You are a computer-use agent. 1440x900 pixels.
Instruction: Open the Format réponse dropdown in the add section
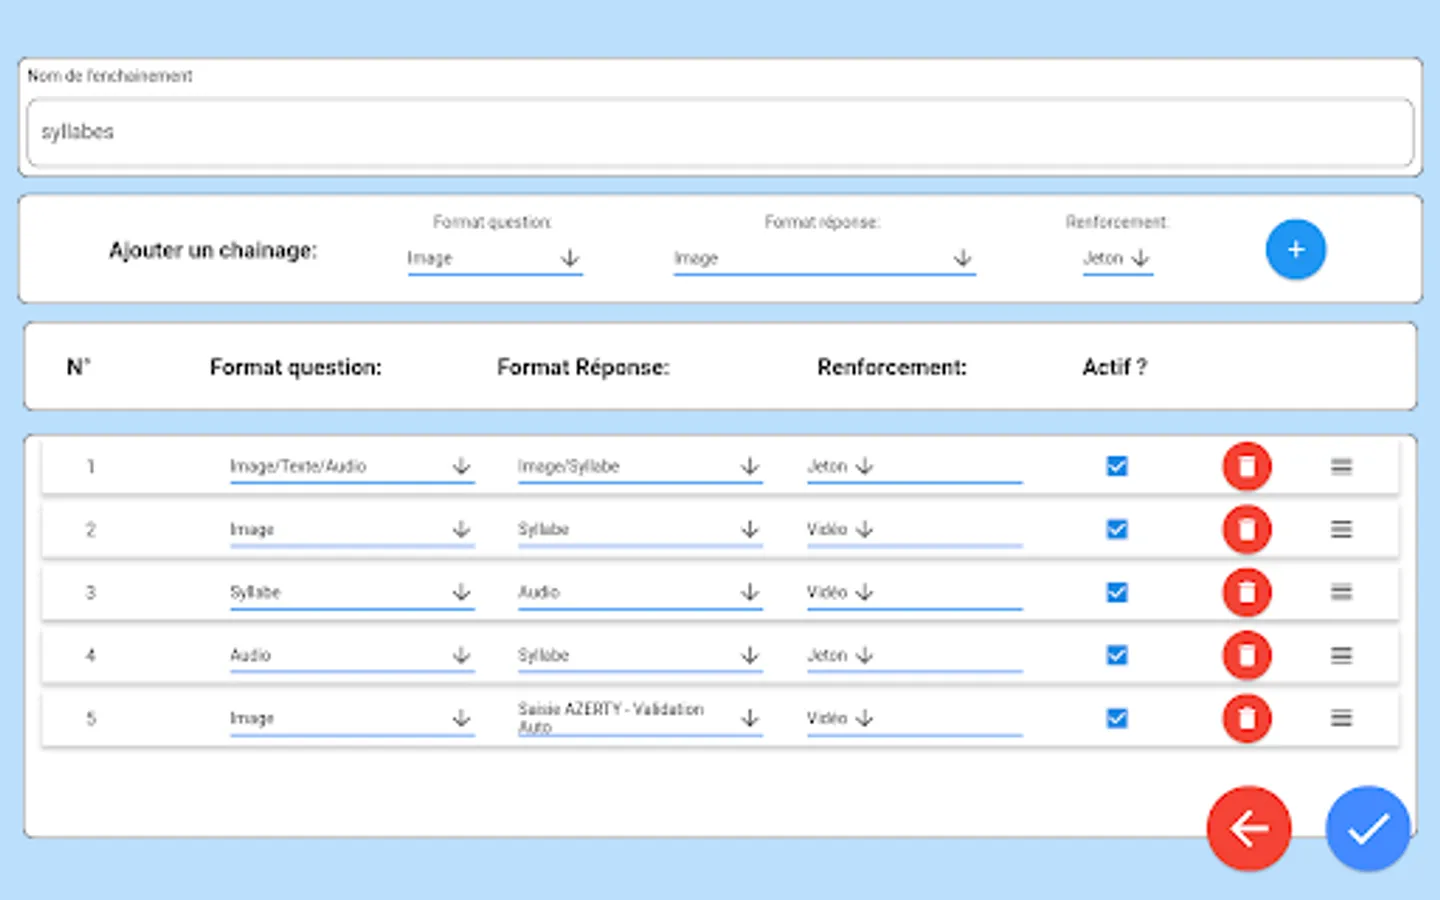click(823, 258)
